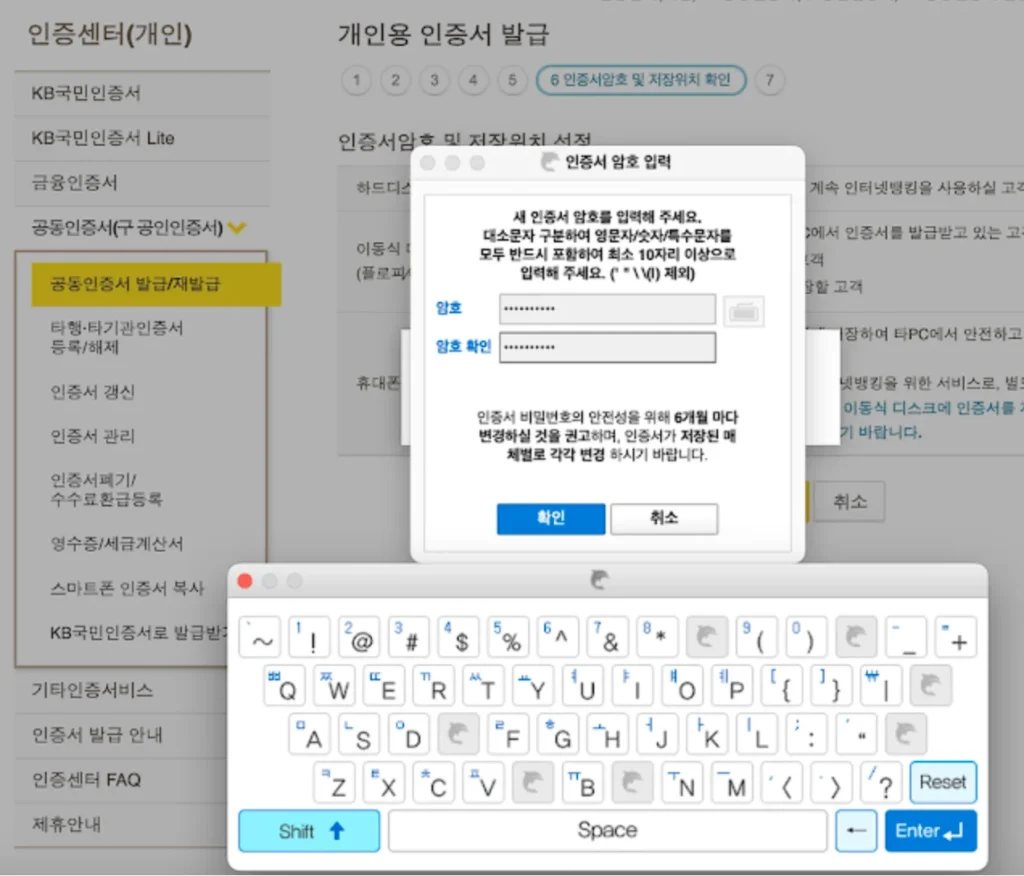Tap the # key on virtual keyboard
The image size is (1024, 876).
409,637
